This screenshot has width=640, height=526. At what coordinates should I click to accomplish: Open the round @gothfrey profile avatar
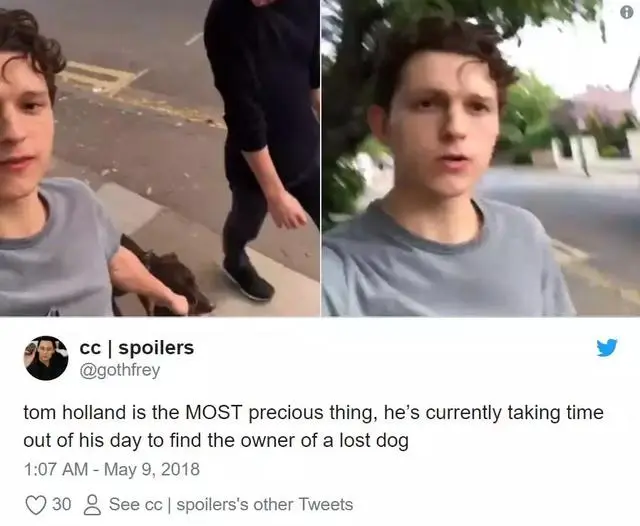[x=46, y=358]
